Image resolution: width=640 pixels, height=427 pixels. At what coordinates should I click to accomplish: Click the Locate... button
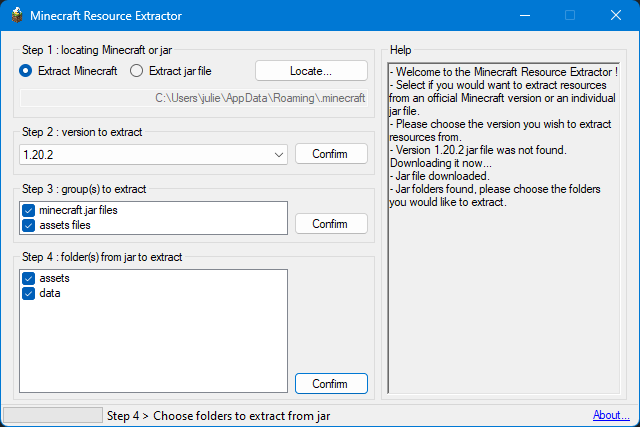click(310, 71)
